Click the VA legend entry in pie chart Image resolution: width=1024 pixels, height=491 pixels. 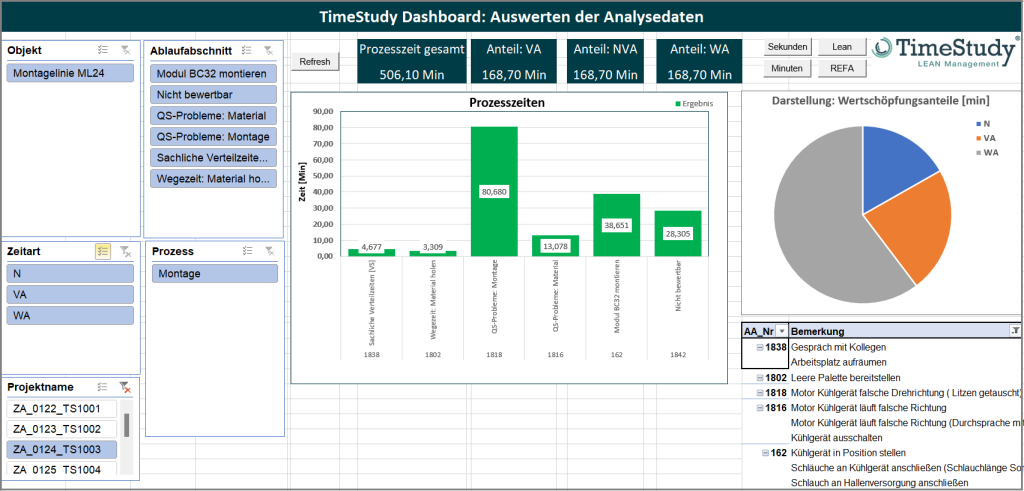coord(984,138)
